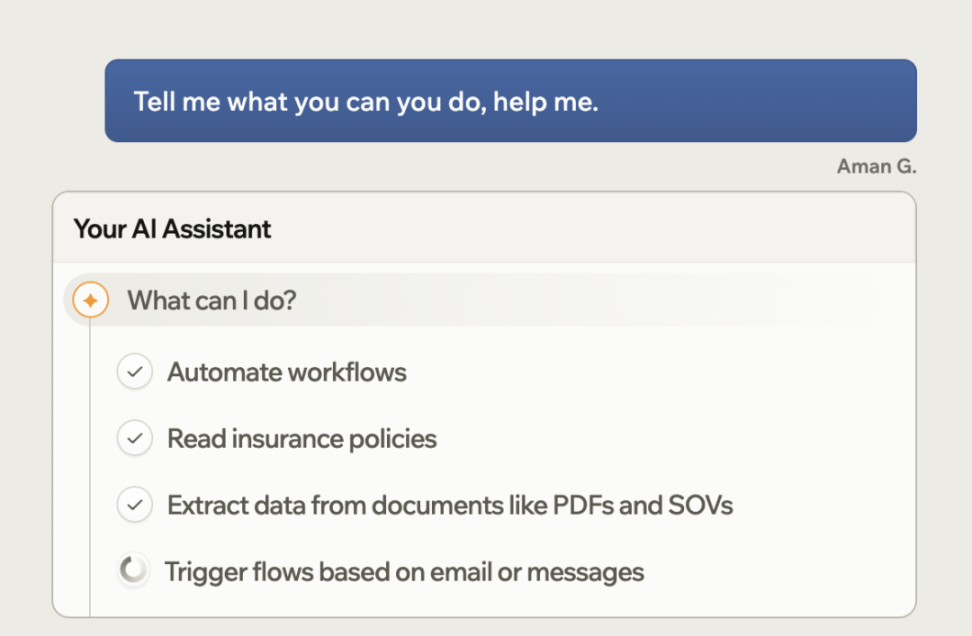Click the word SOVs in extract item
The height and width of the screenshot is (636, 972).
pos(700,505)
